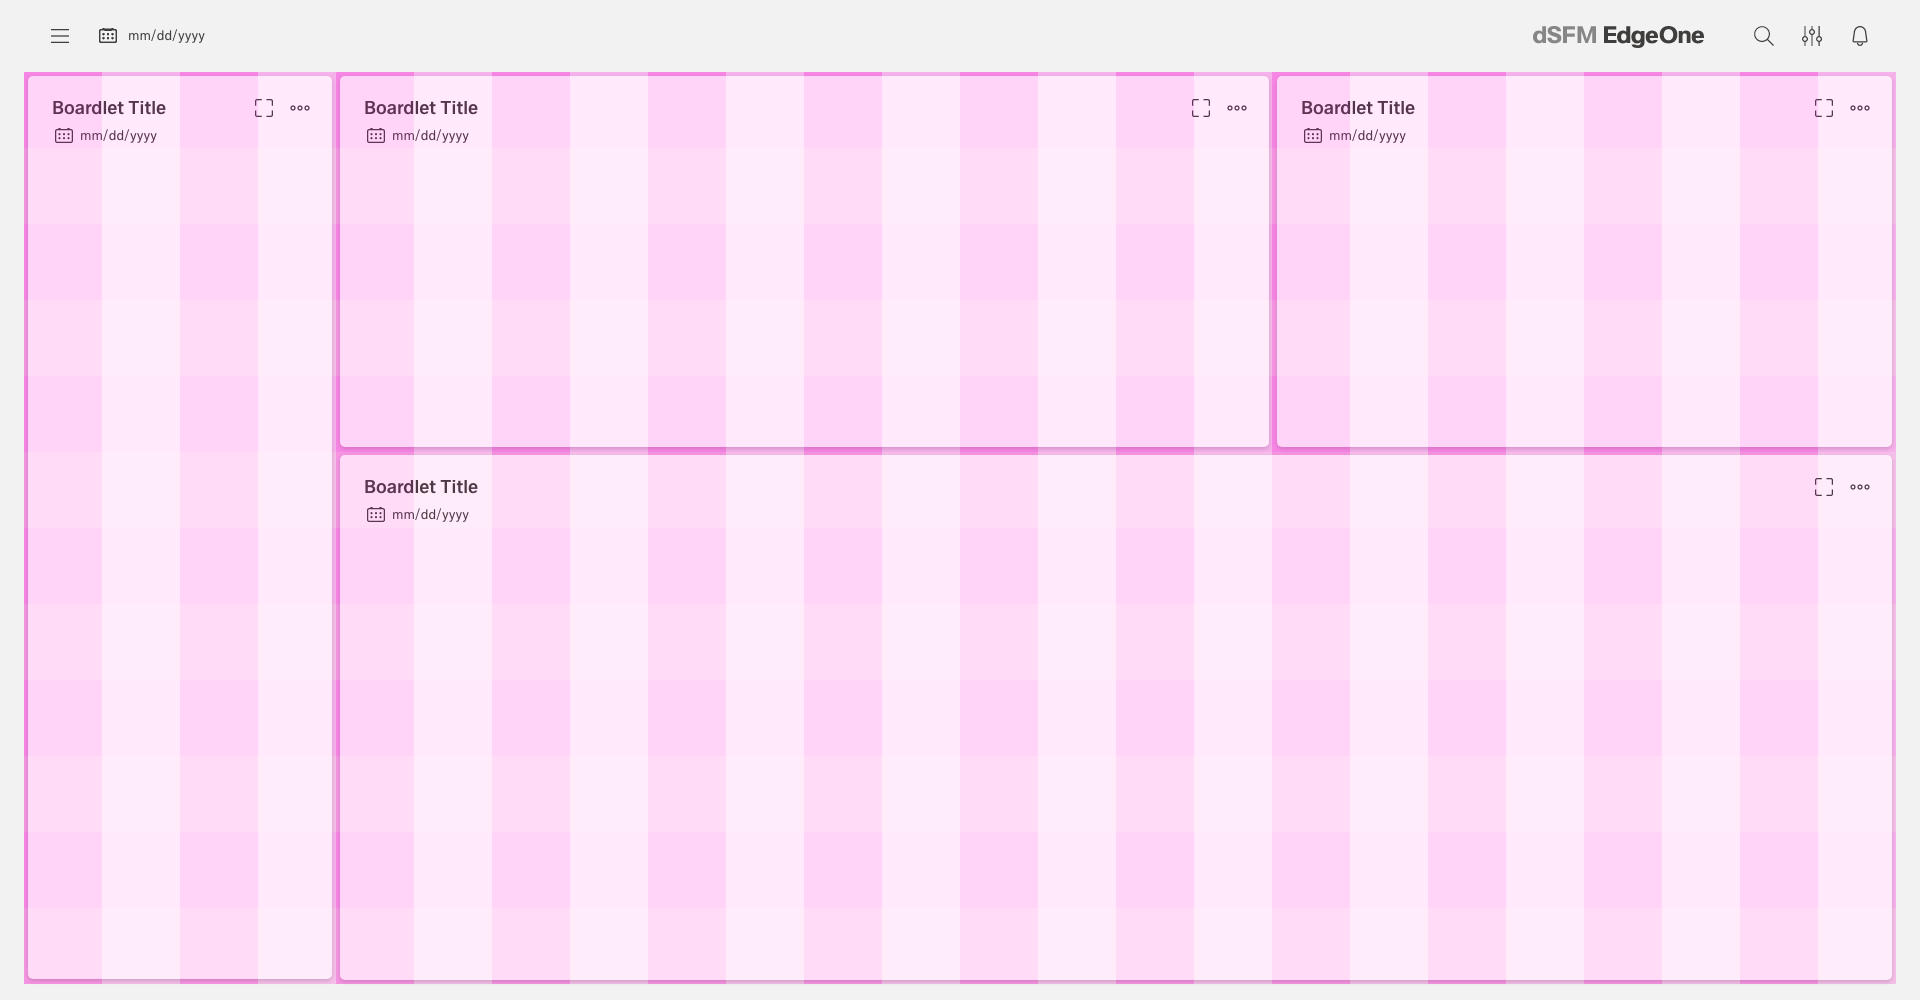Select the top-right boardlet's mm/dd/yyyy date
The height and width of the screenshot is (1000, 1920).
(x=1367, y=136)
